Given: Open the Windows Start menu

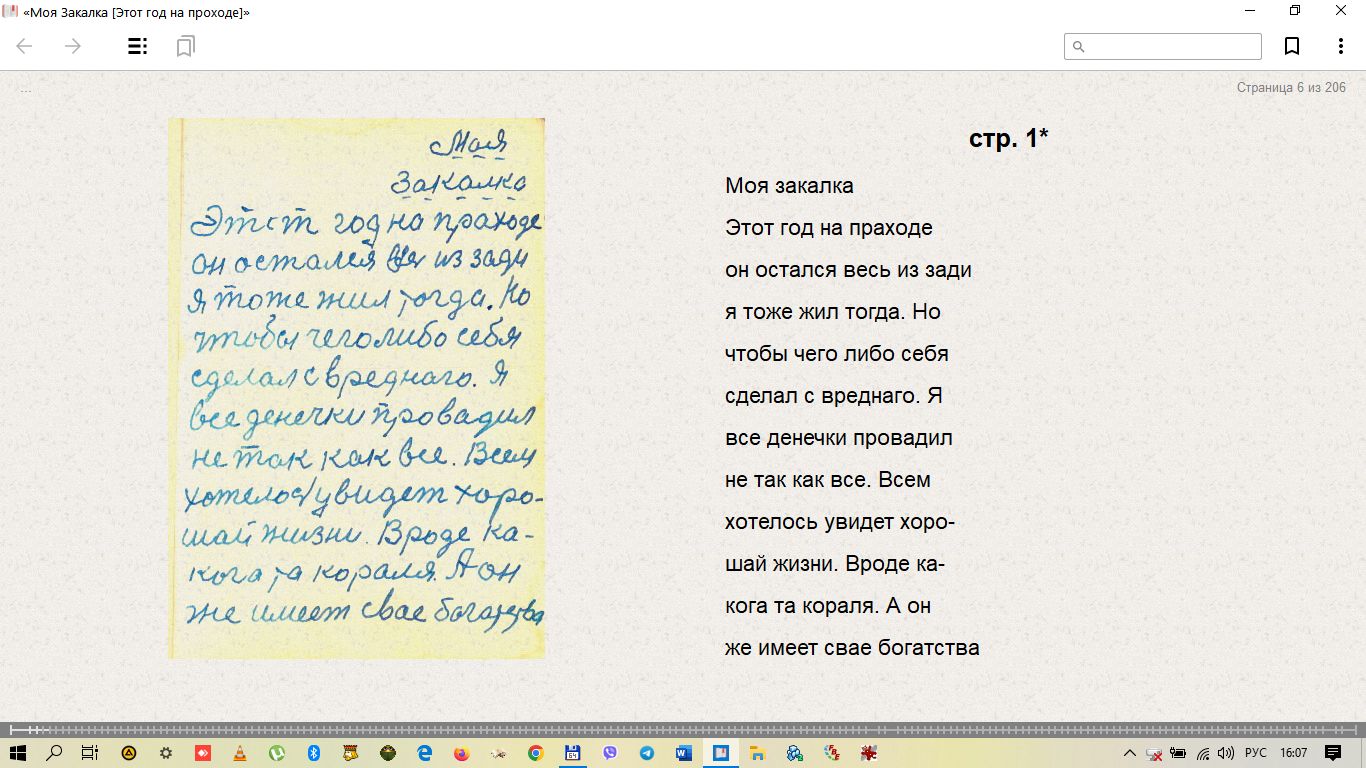Looking at the screenshot, I should click(x=17, y=753).
